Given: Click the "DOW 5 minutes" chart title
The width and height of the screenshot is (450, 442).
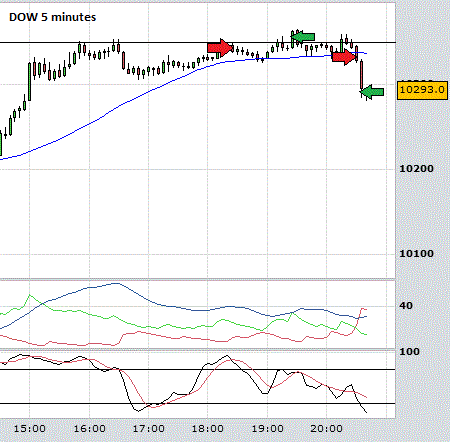Looking at the screenshot, I should pos(52,17).
